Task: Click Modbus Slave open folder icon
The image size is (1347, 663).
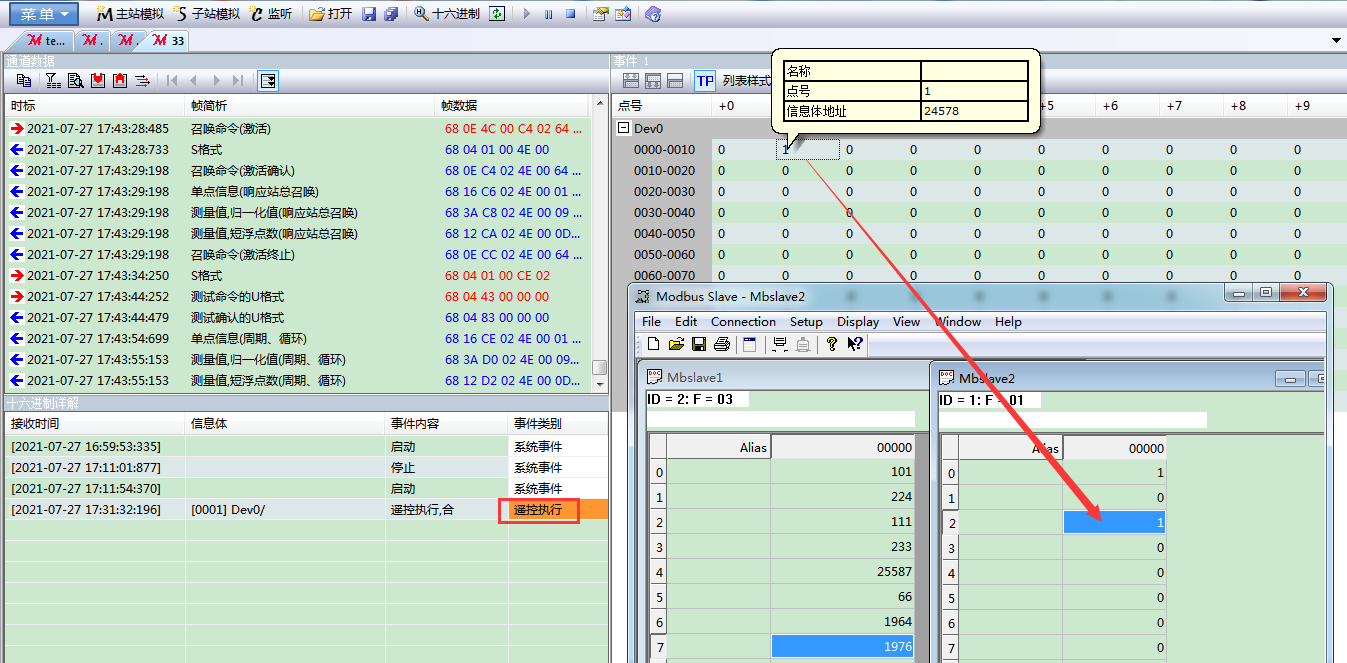Action: (x=676, y=344)
